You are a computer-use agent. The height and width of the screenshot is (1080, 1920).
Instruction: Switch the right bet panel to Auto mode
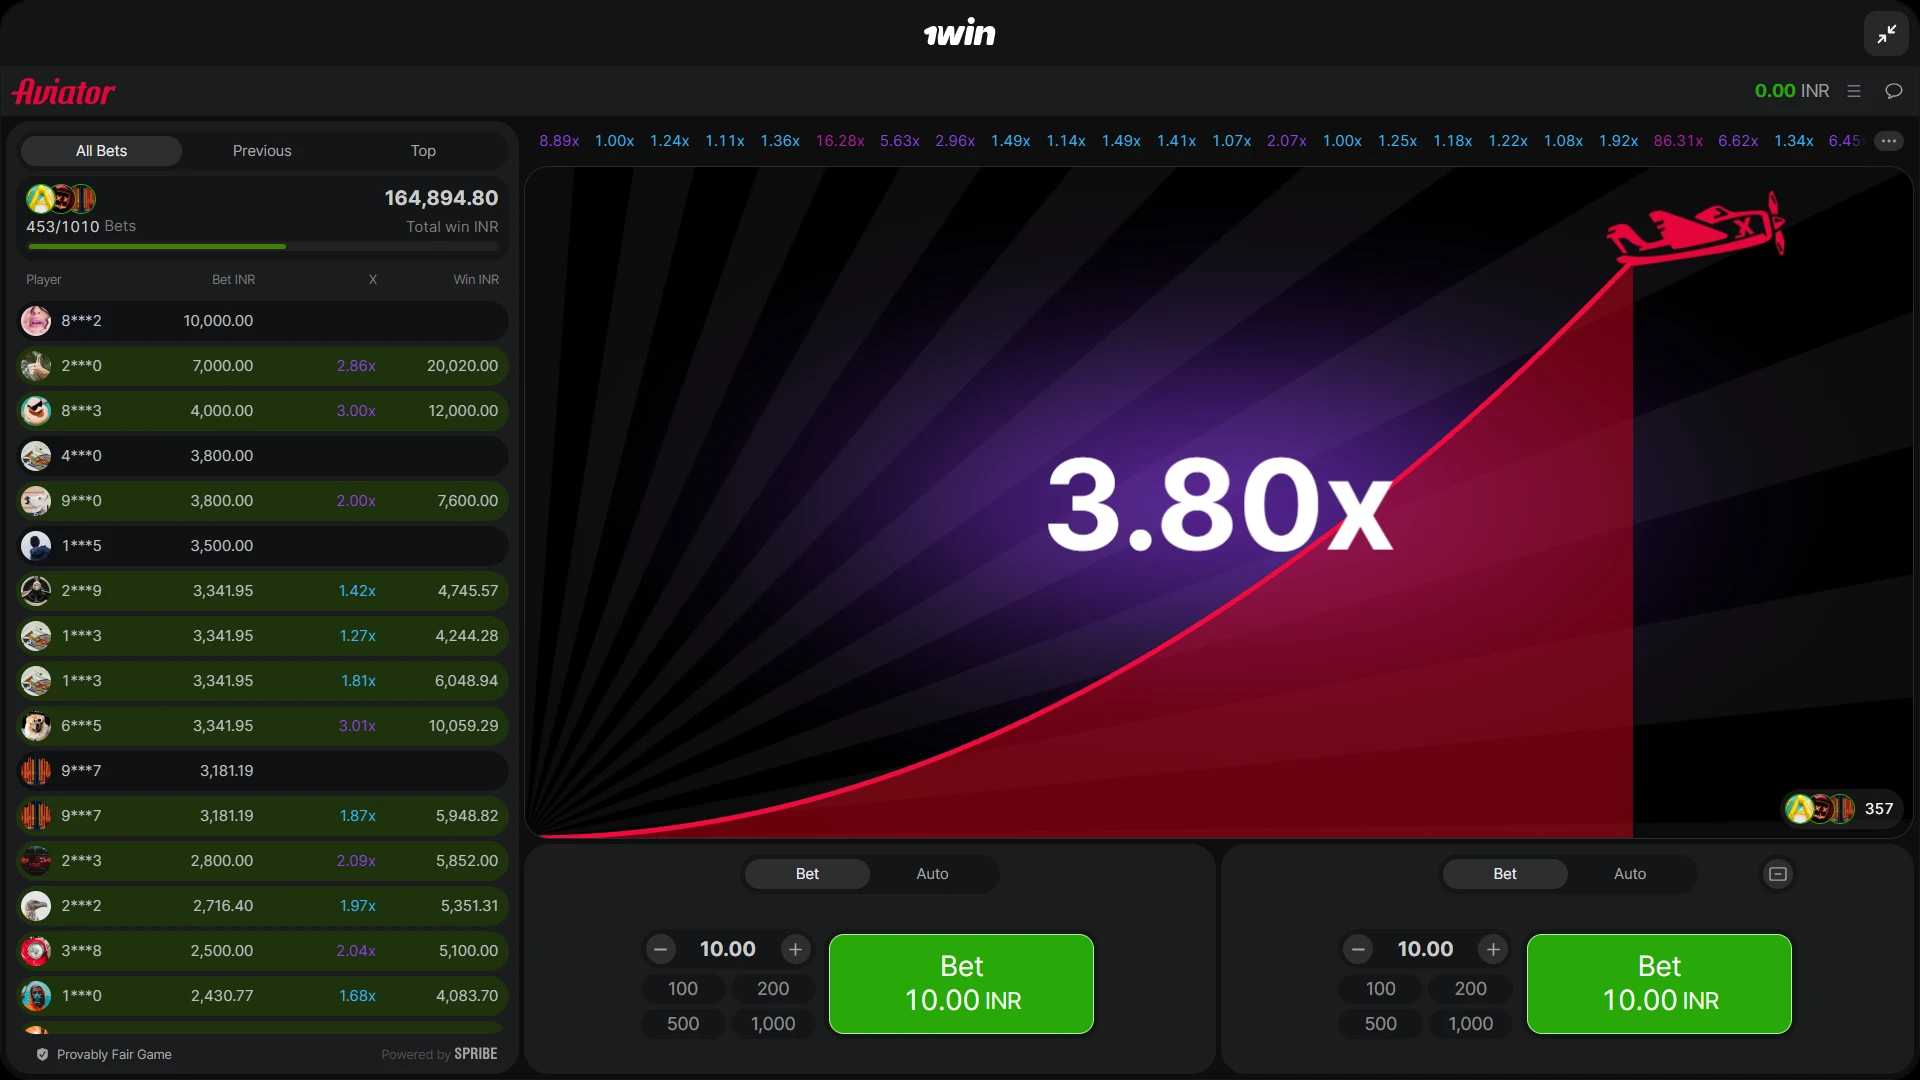[1629, 873]
